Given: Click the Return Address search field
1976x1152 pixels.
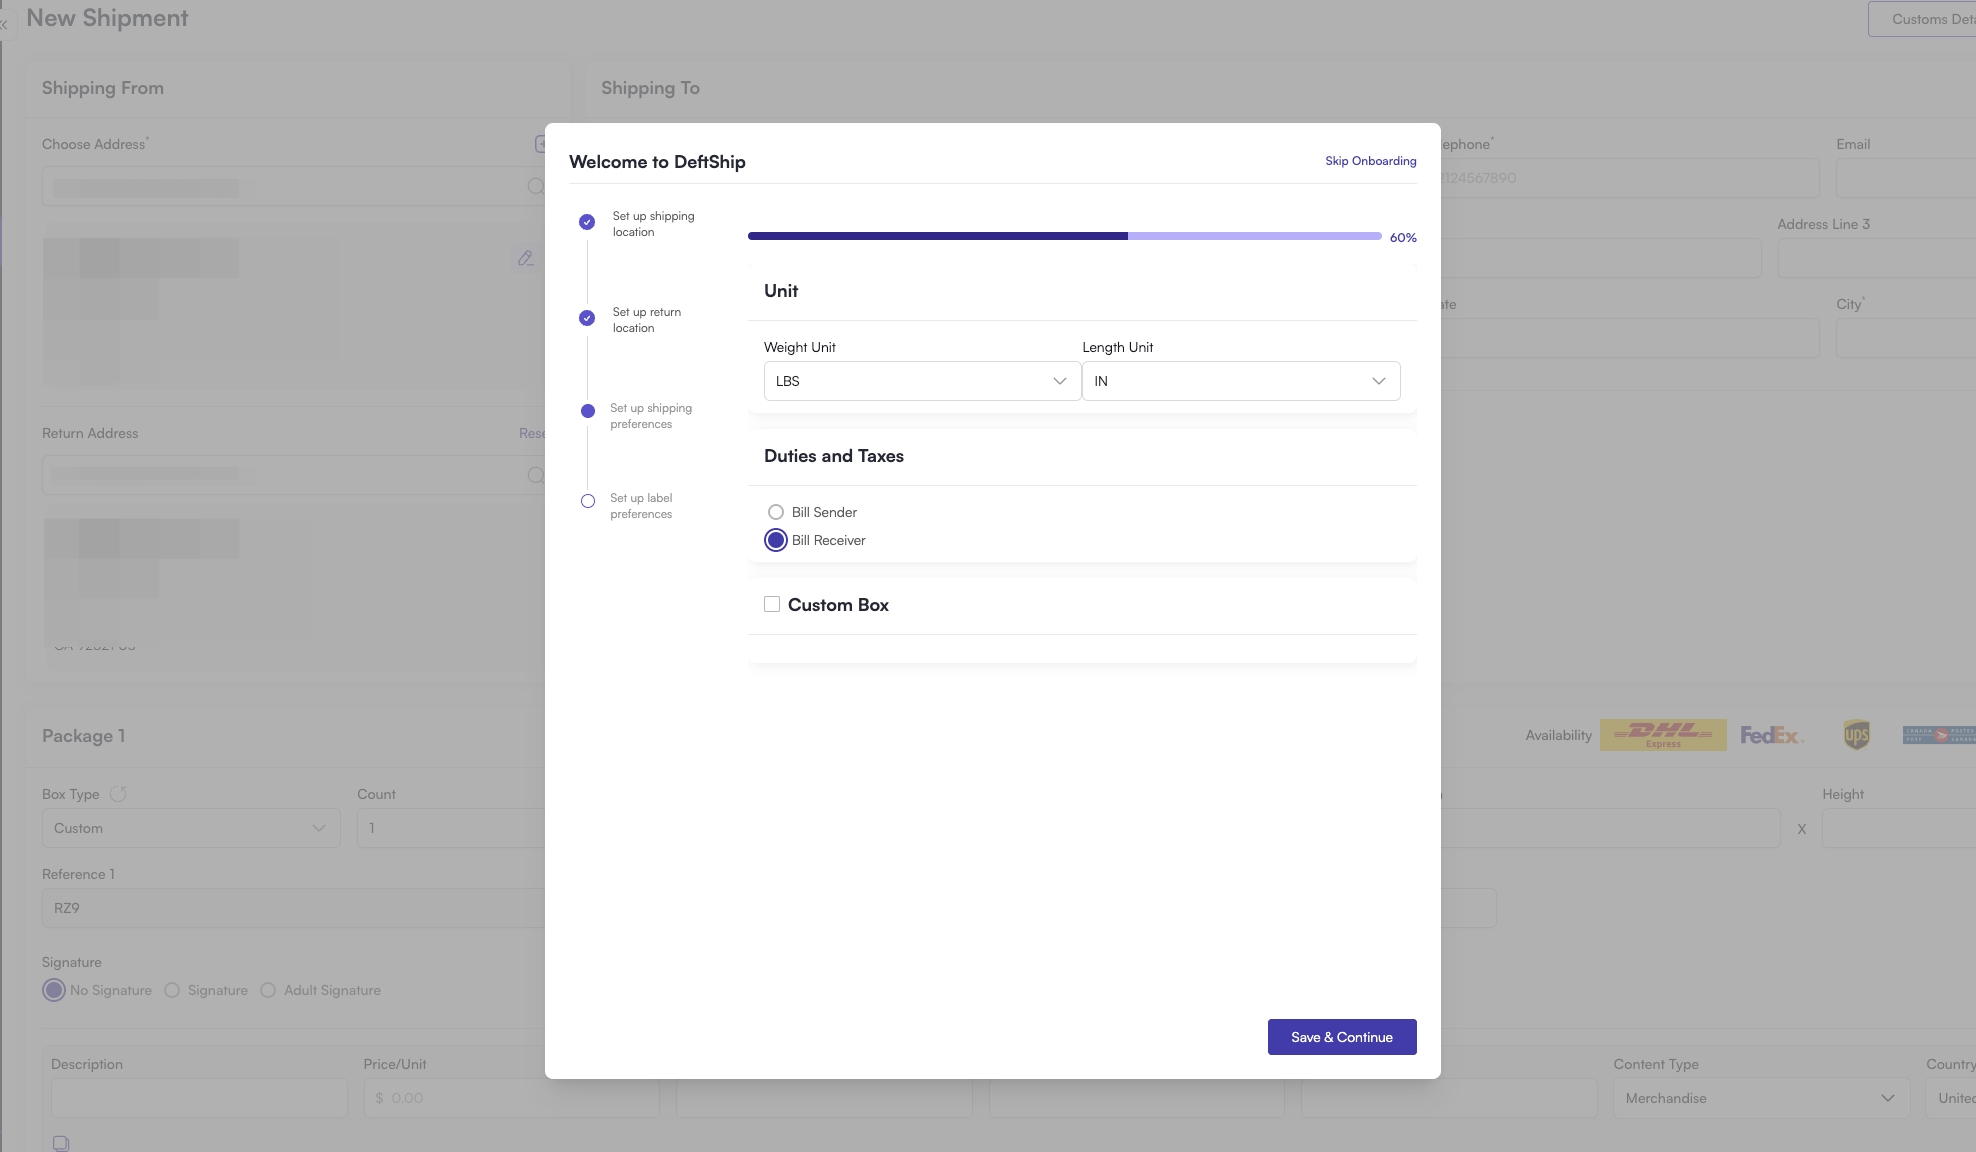Looking at the screenshot, I should (x=293, y=475).
